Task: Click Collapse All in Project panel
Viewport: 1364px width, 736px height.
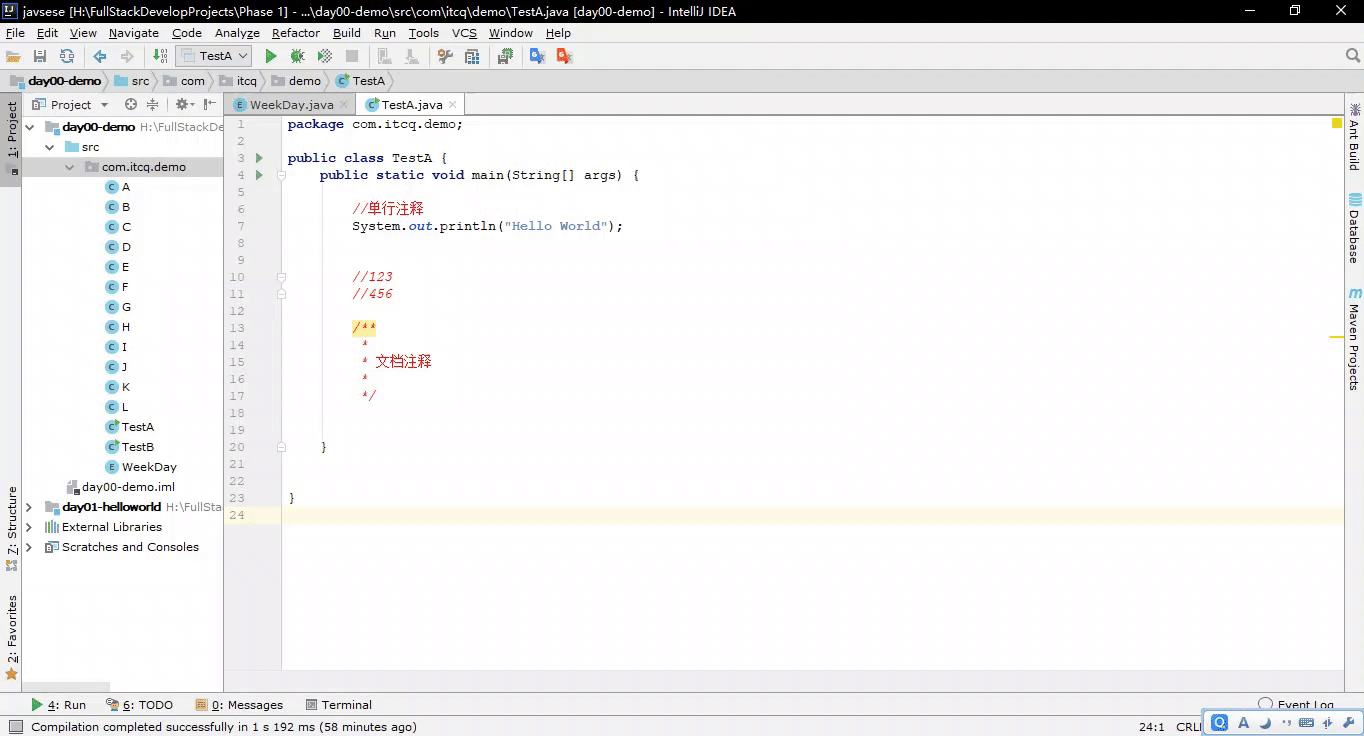Action: point(152,104)
